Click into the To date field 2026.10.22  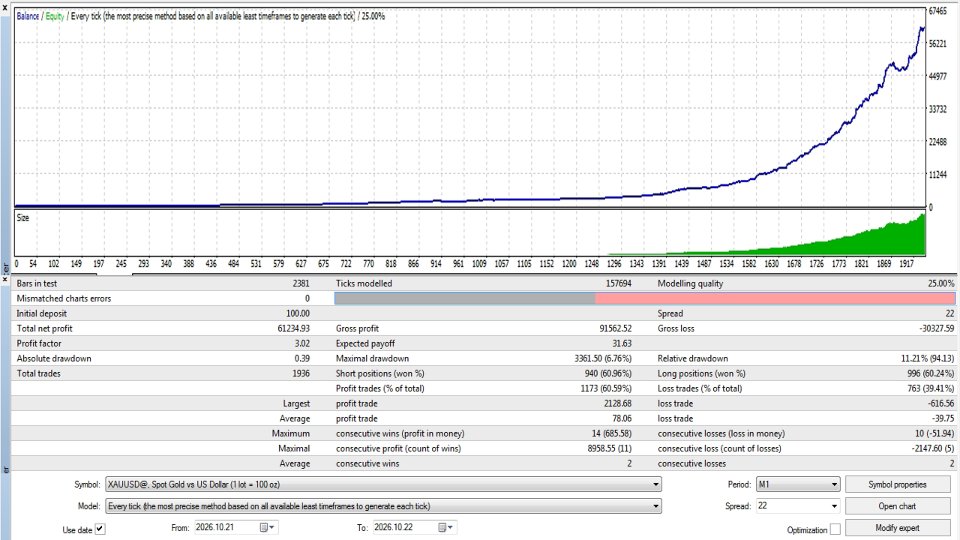coord(405,527)
